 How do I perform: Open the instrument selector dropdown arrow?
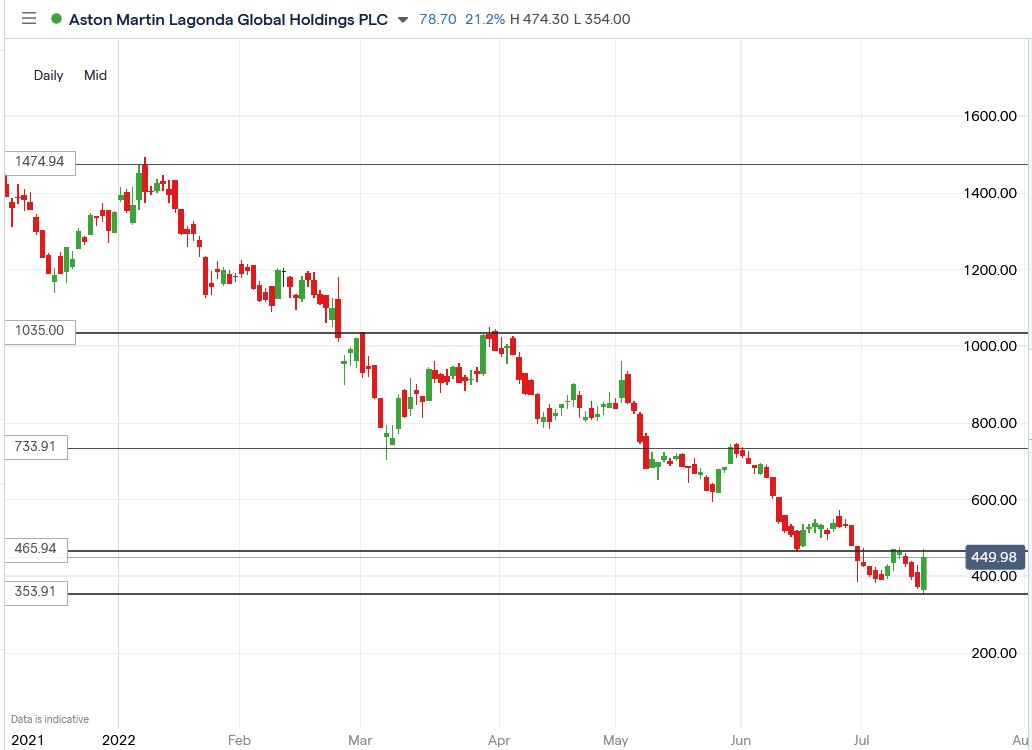tap(403, 20)
